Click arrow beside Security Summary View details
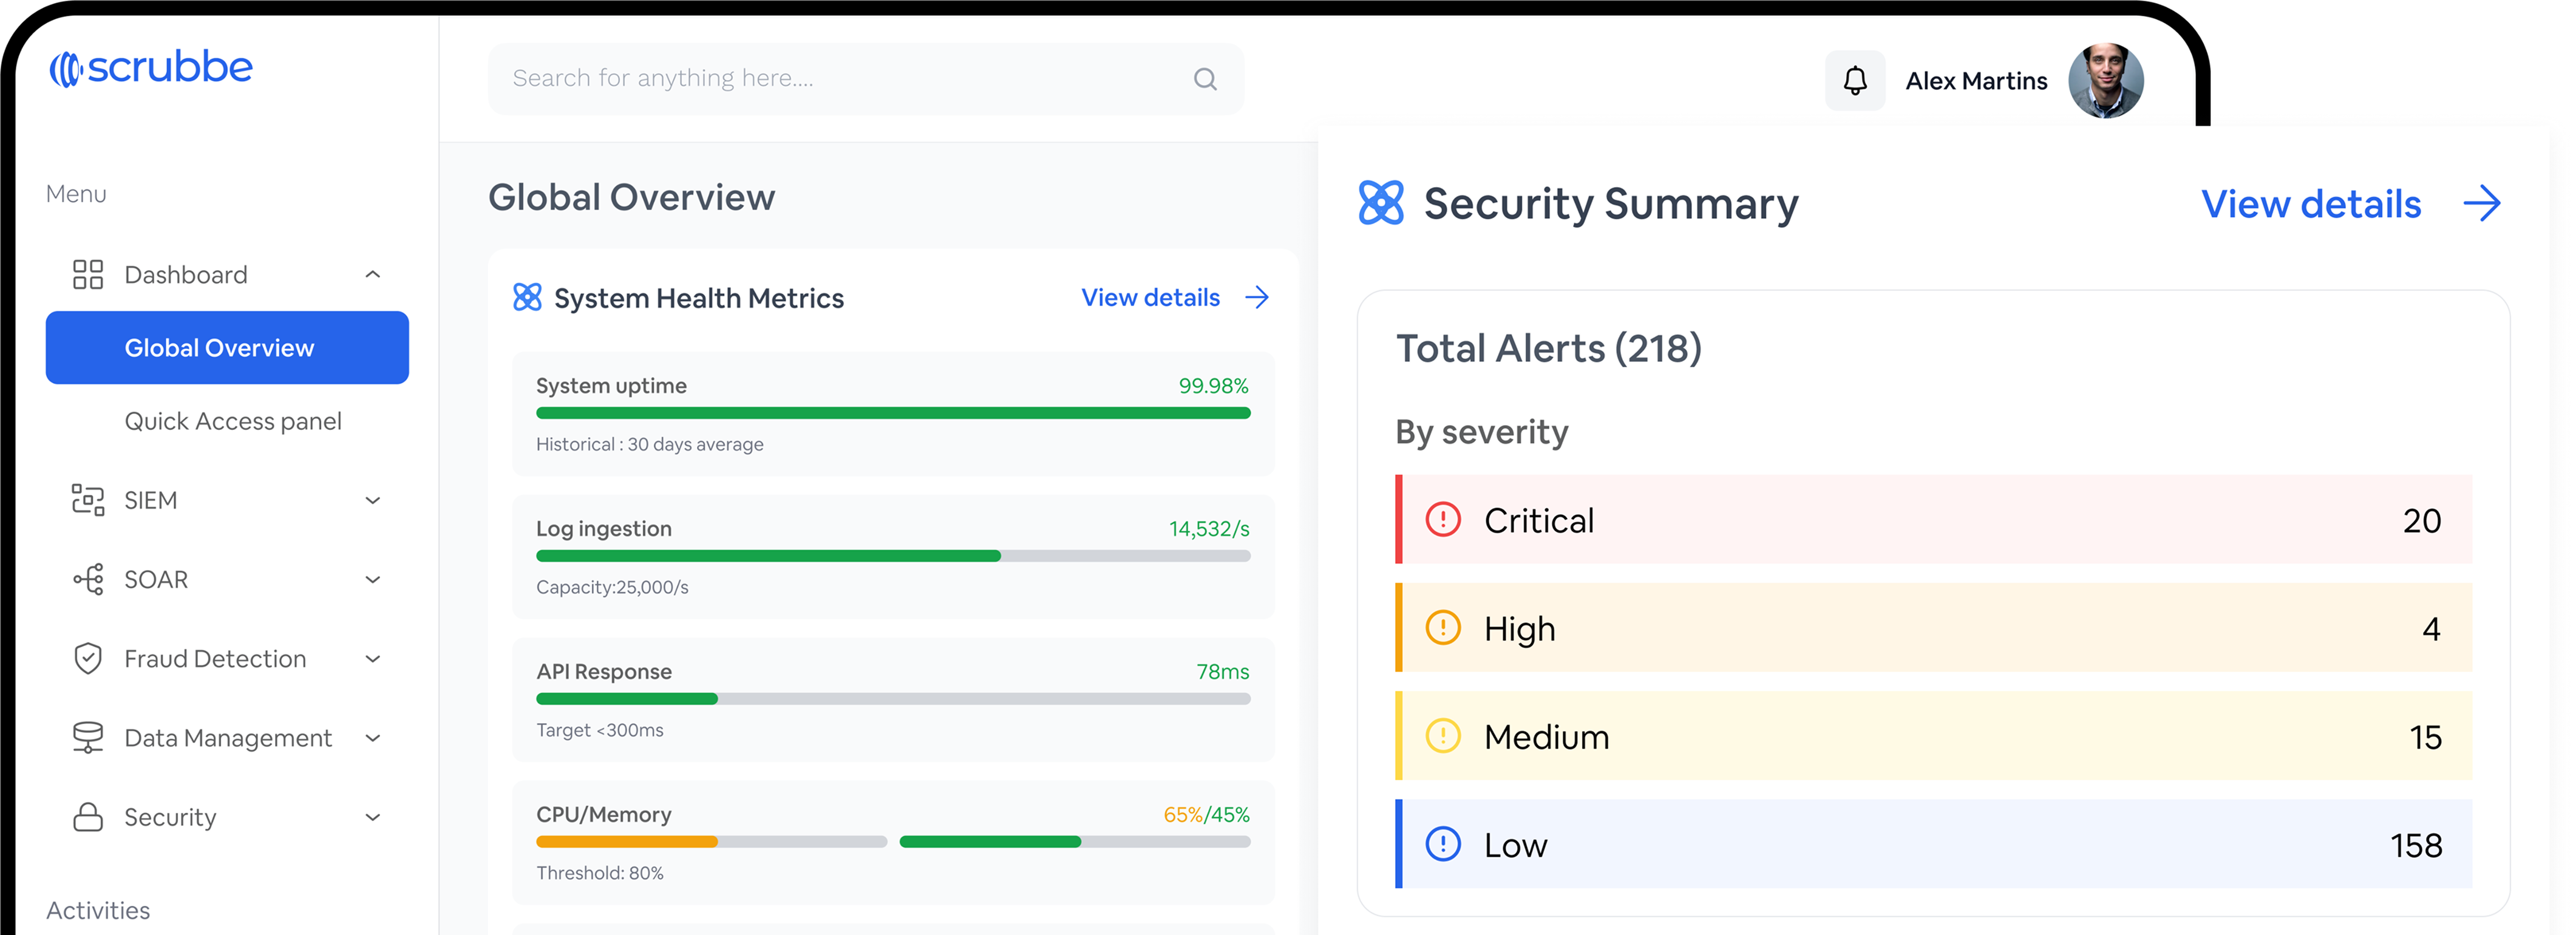The height and width of the screenshot is (935, 2576). tap(2482, 203)
